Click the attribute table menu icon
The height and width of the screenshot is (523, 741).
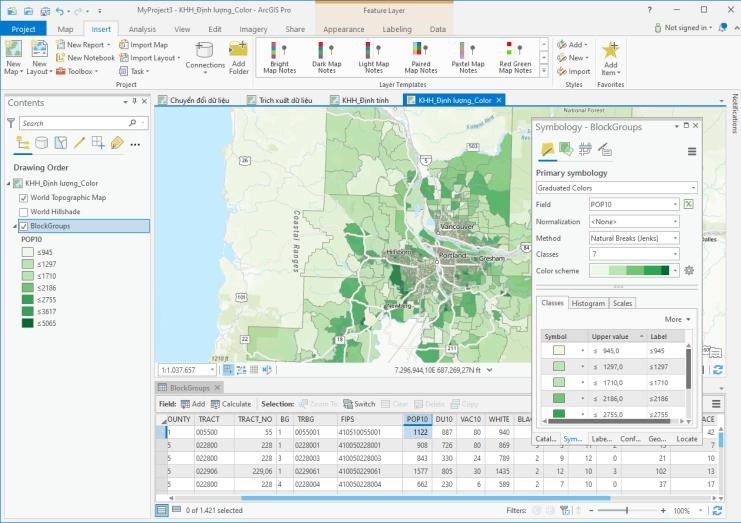716,404
